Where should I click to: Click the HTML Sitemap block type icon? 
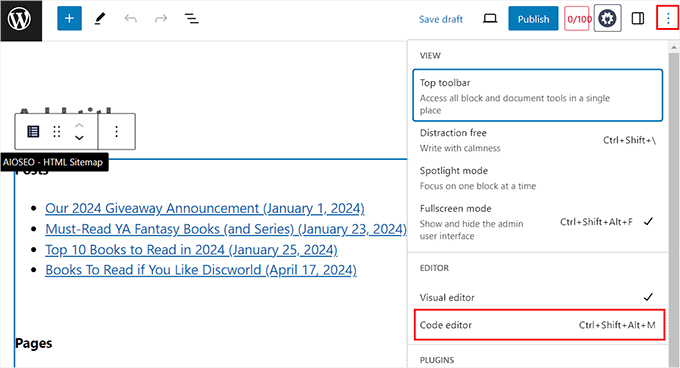pyautogui.click(x=33, y=131)
